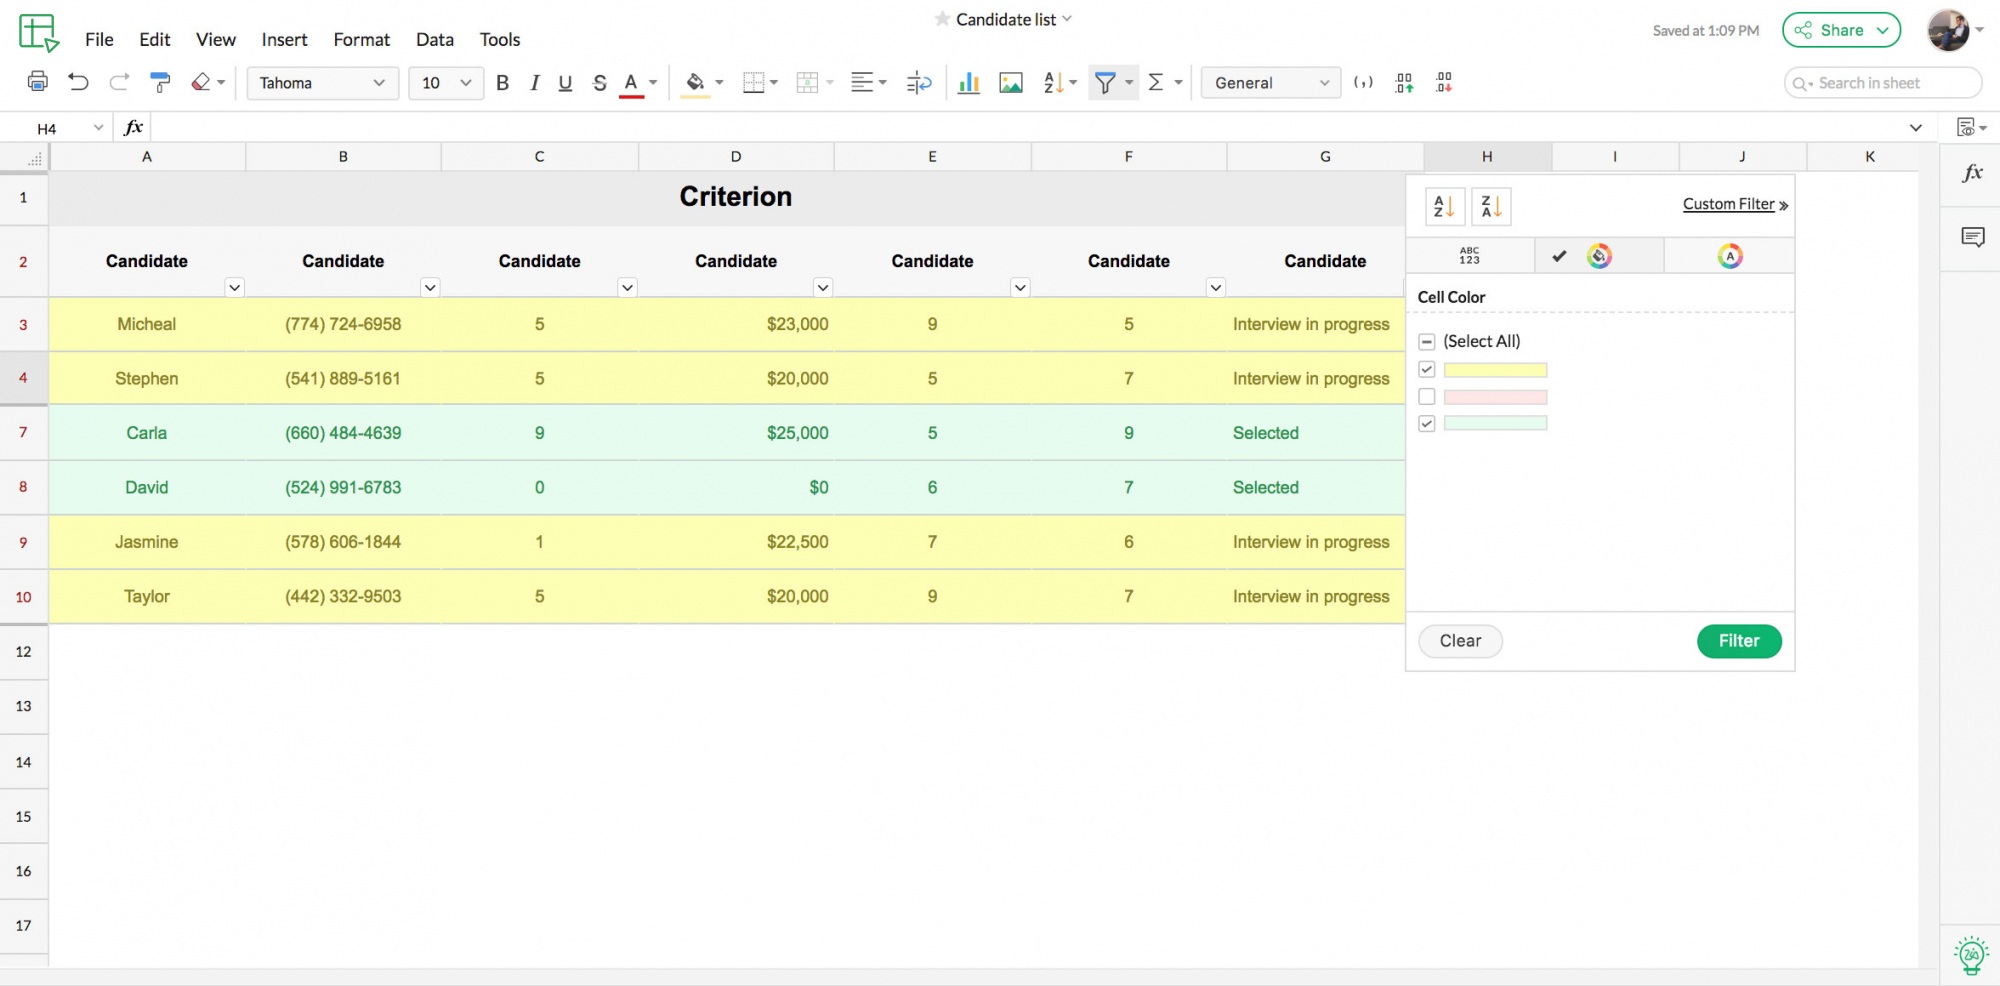Screen dimensions: 2000x986
Task: Click the wrap text icon
Action: point(918,83)
